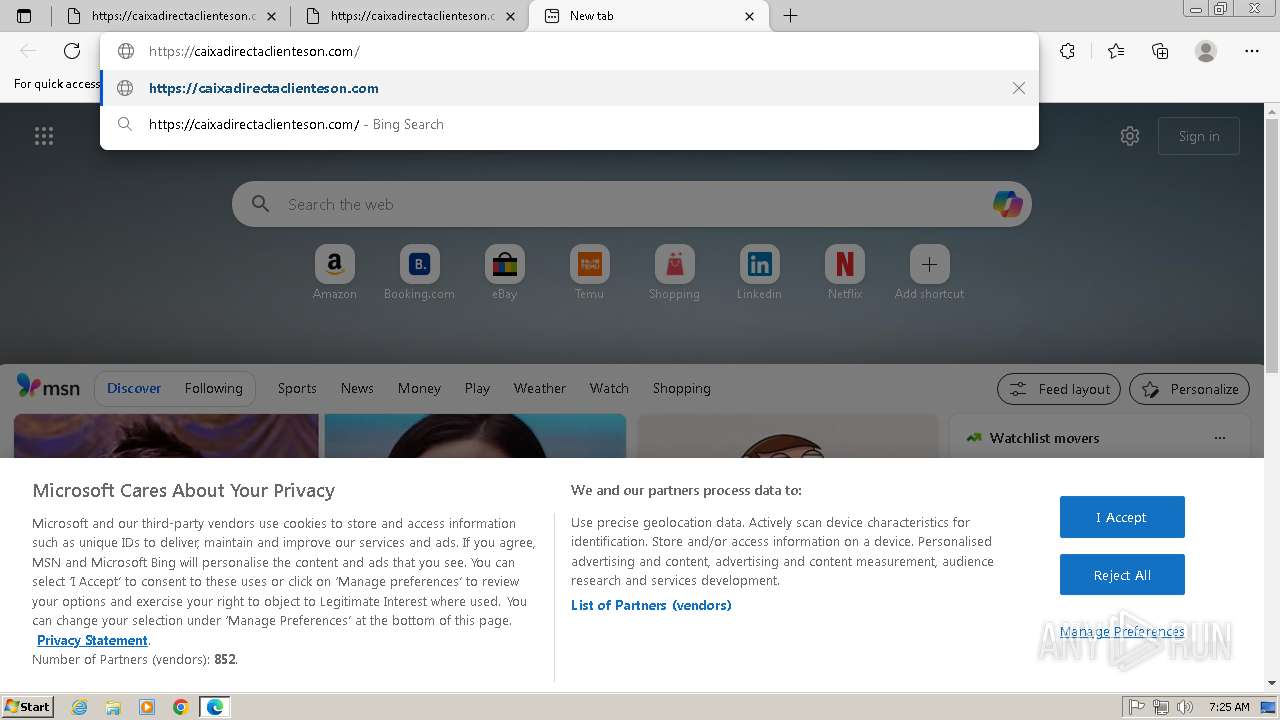
Task: Close the second caixadirectaclienteson tab
Action: 511,16
